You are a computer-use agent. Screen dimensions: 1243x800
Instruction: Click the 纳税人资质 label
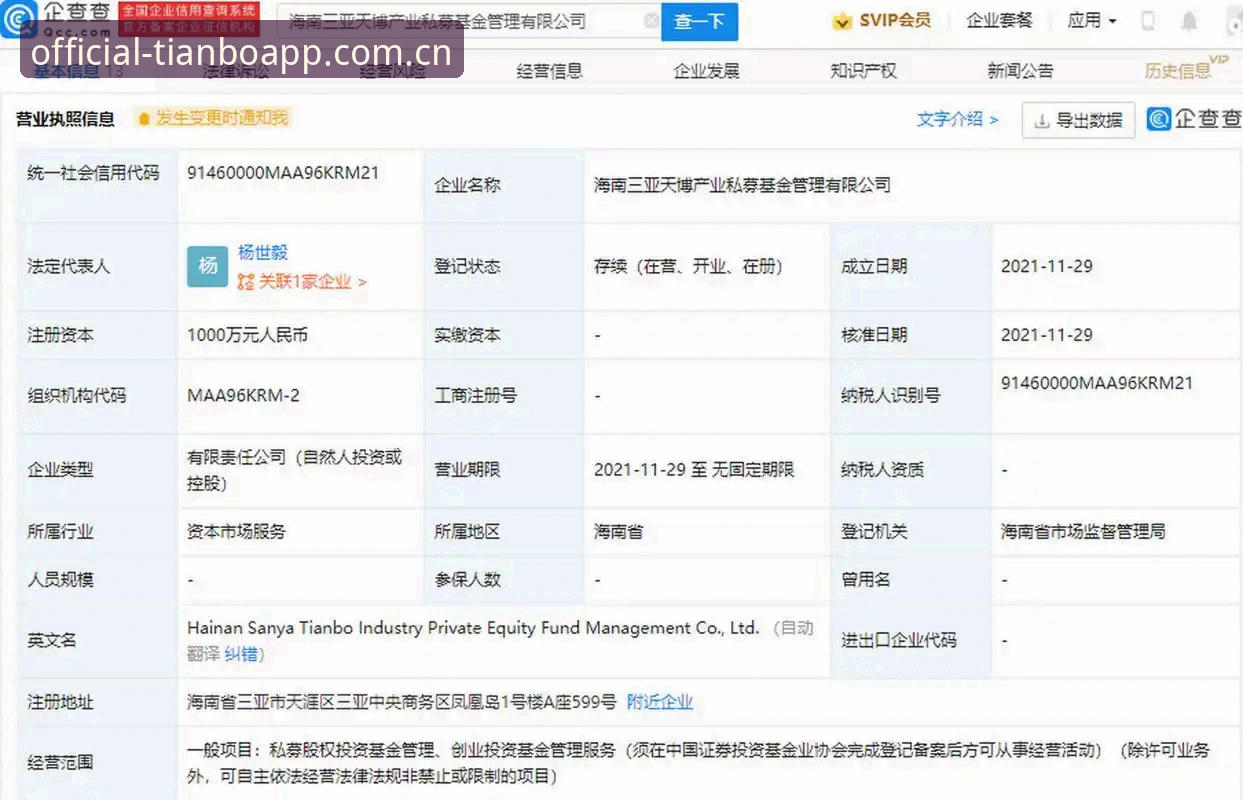[882, 469]
